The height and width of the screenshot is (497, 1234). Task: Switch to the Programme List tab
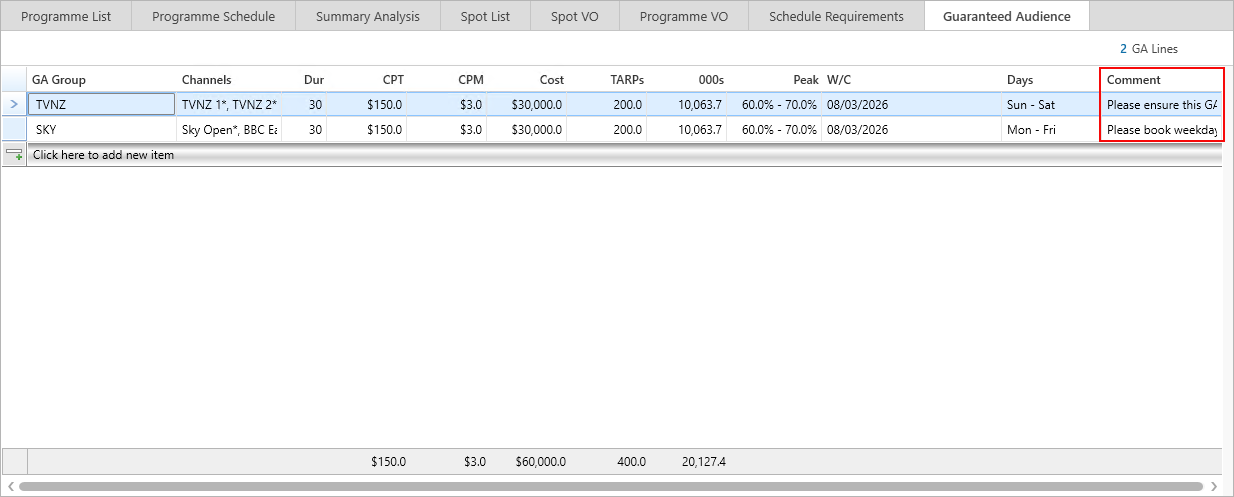(66, 16)
